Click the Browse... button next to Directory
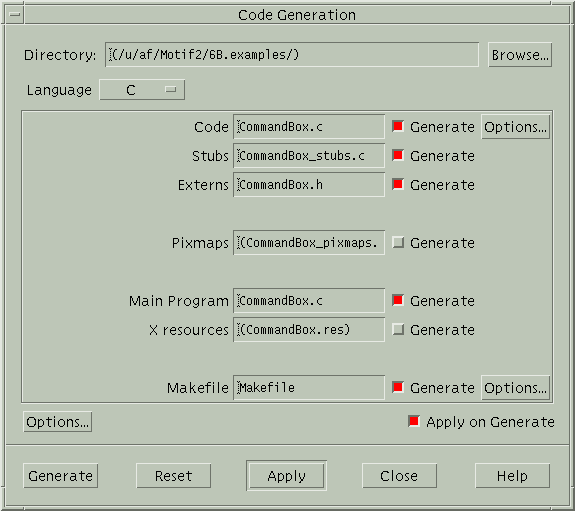The width and height of the screenshot is (575, 511). point(520,55)
